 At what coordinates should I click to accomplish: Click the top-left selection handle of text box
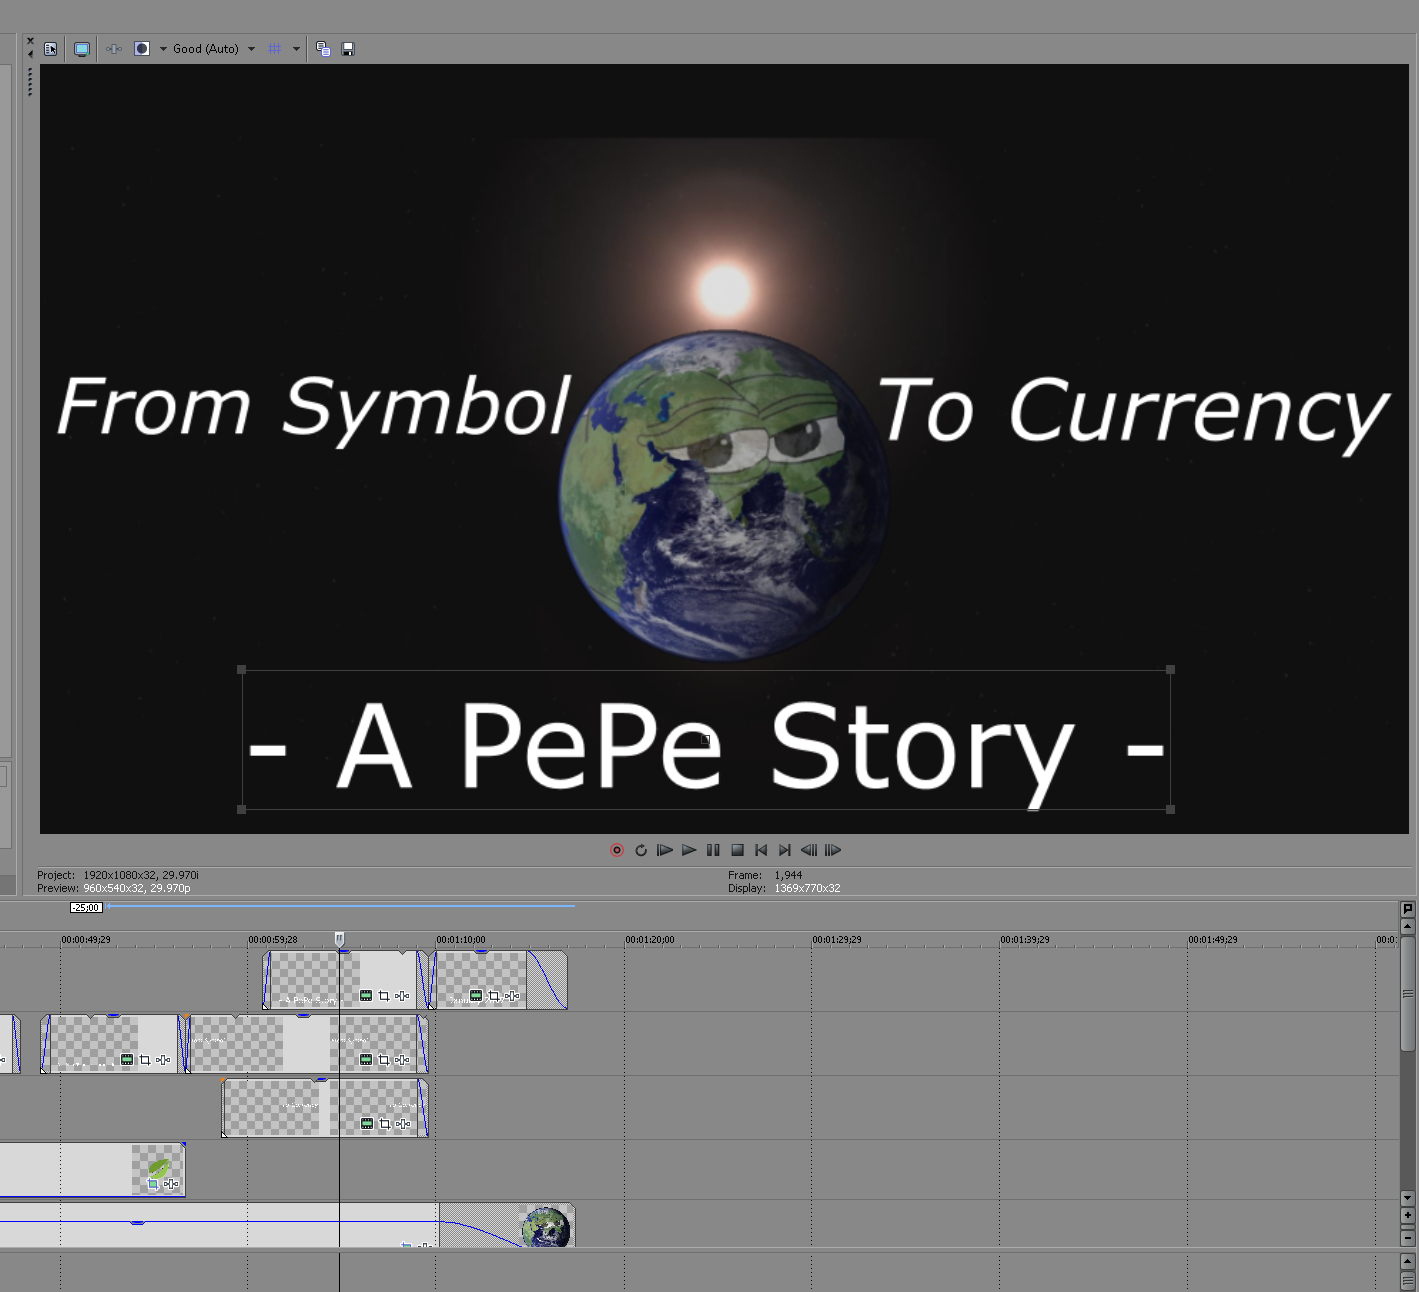(x=241, y=670)
